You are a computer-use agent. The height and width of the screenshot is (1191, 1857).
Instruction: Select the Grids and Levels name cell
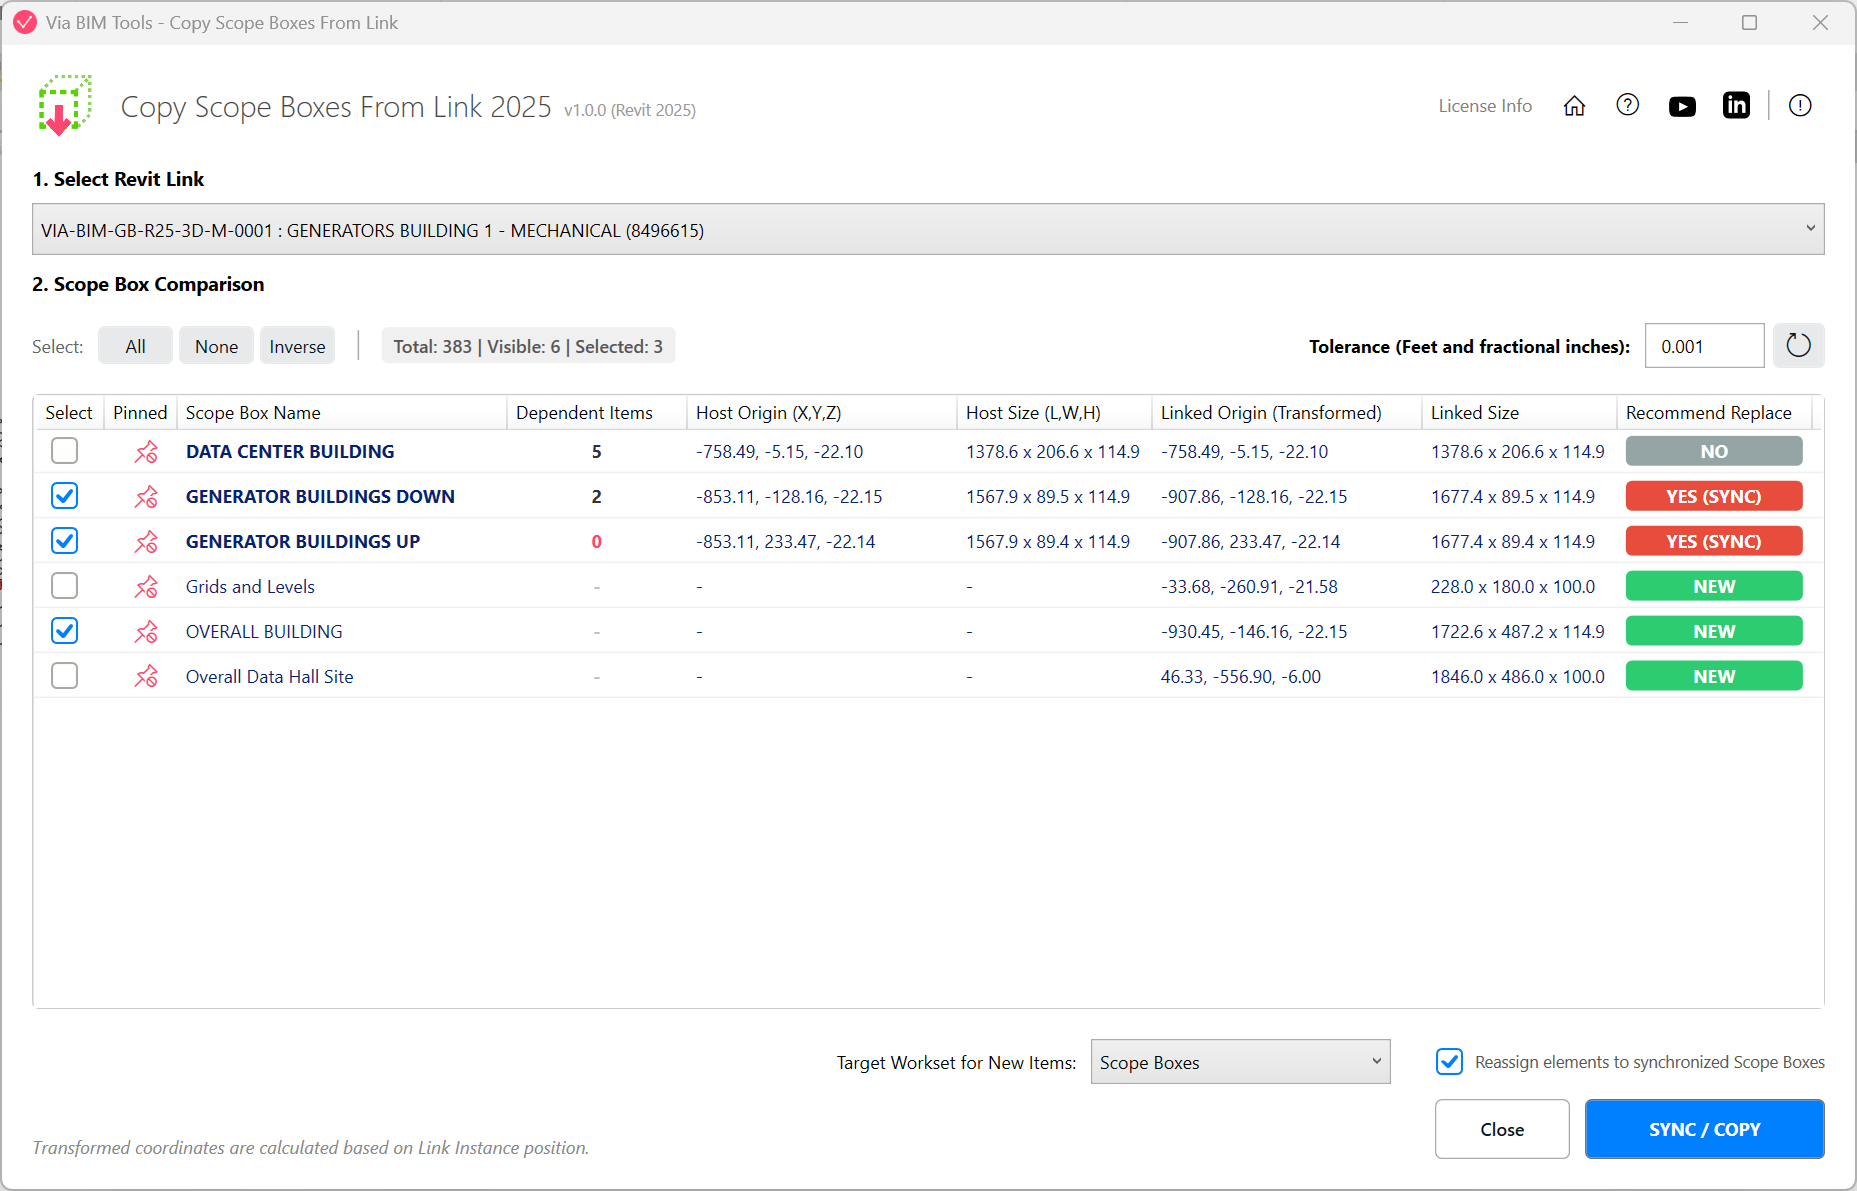pos(250,587)
